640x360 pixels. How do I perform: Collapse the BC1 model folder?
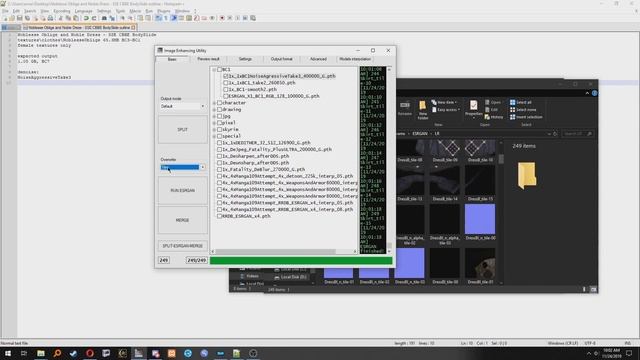click(214, 69)
